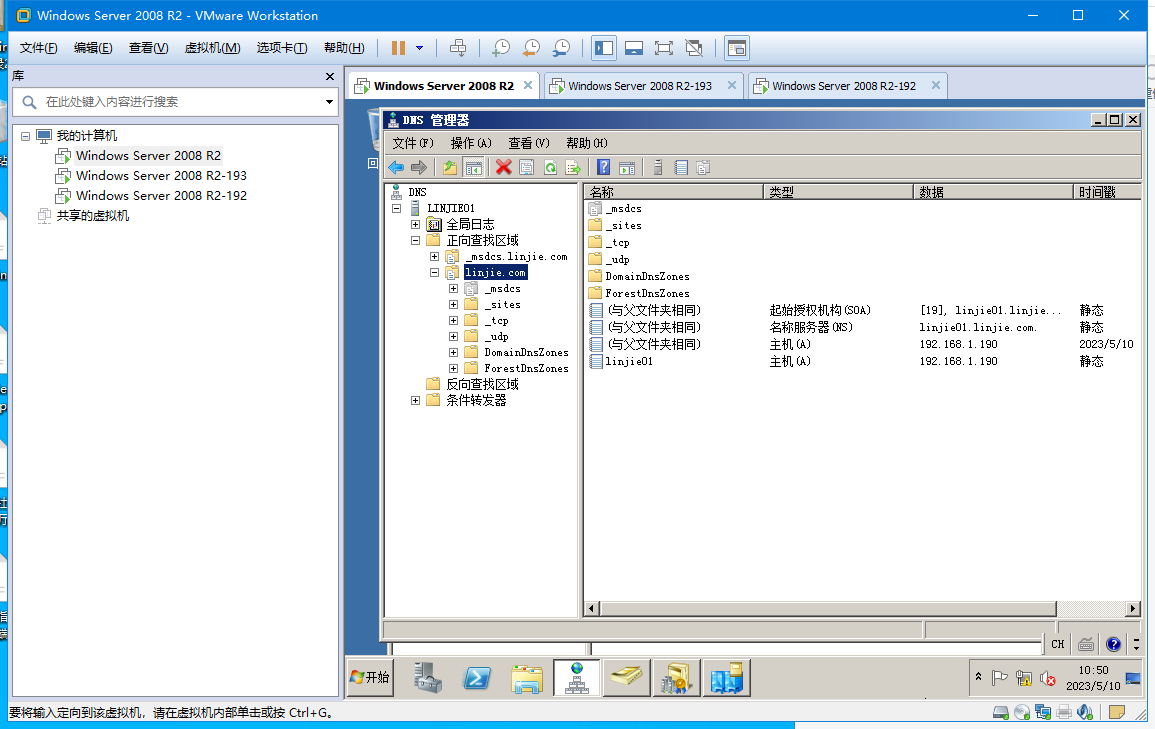Screen dimensions: 1155x729
Task: Open the DNS manager 帮助(H) menu
Action: [x=587, y=143]
